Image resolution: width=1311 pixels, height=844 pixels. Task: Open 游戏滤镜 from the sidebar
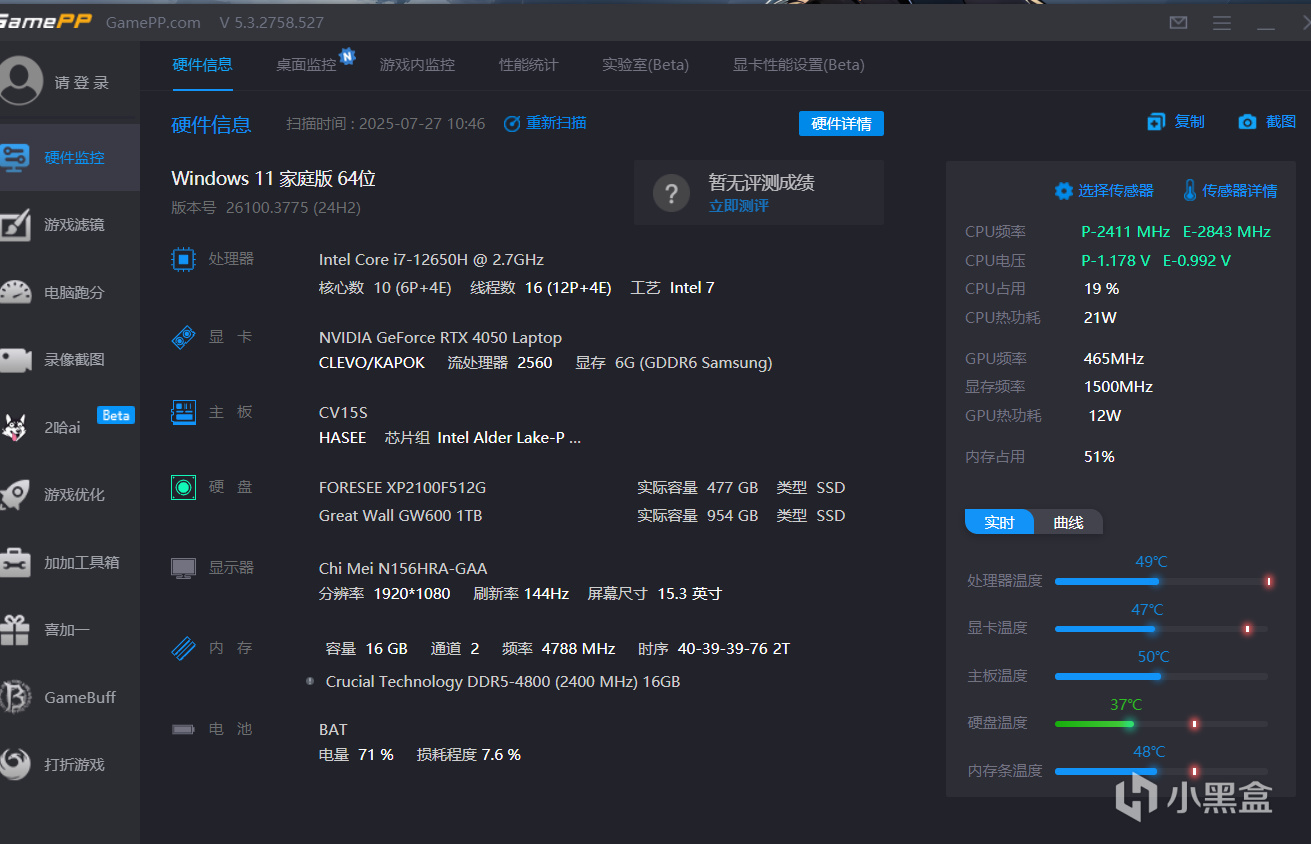[69, 225]
